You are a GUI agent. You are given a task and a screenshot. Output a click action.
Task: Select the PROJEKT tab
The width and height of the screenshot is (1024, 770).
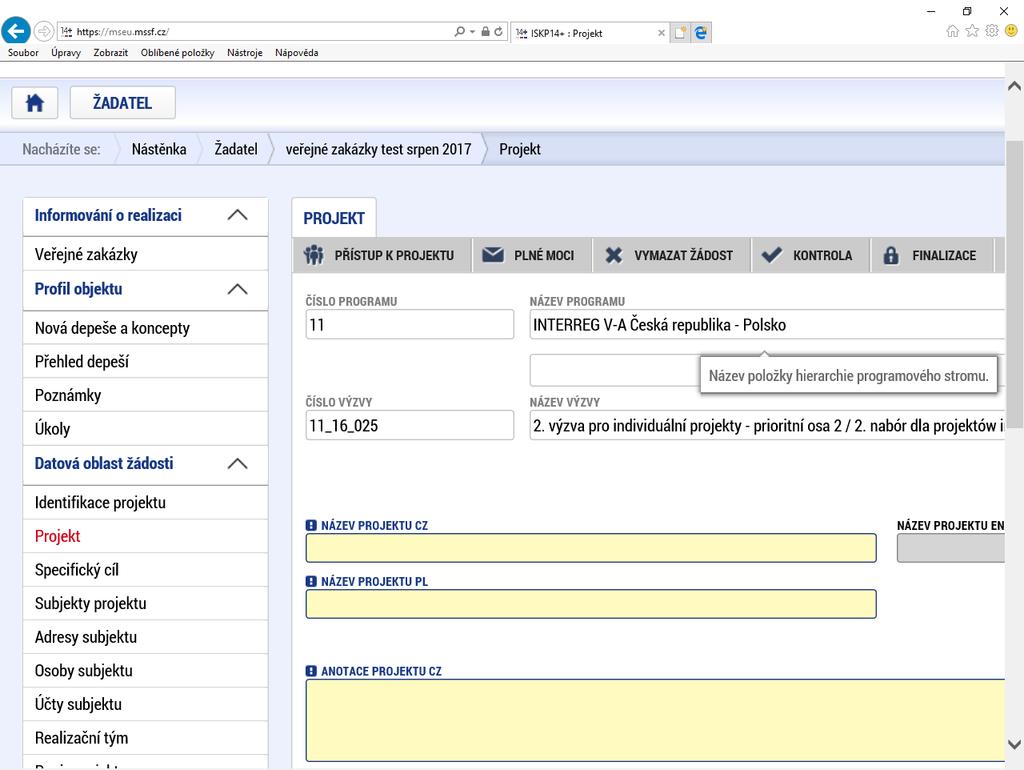(334, 218)
